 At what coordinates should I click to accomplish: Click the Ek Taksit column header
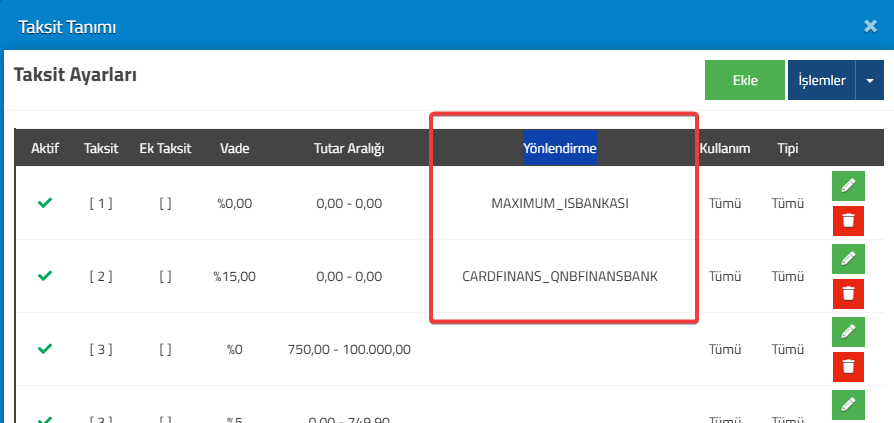coord(165,149)
